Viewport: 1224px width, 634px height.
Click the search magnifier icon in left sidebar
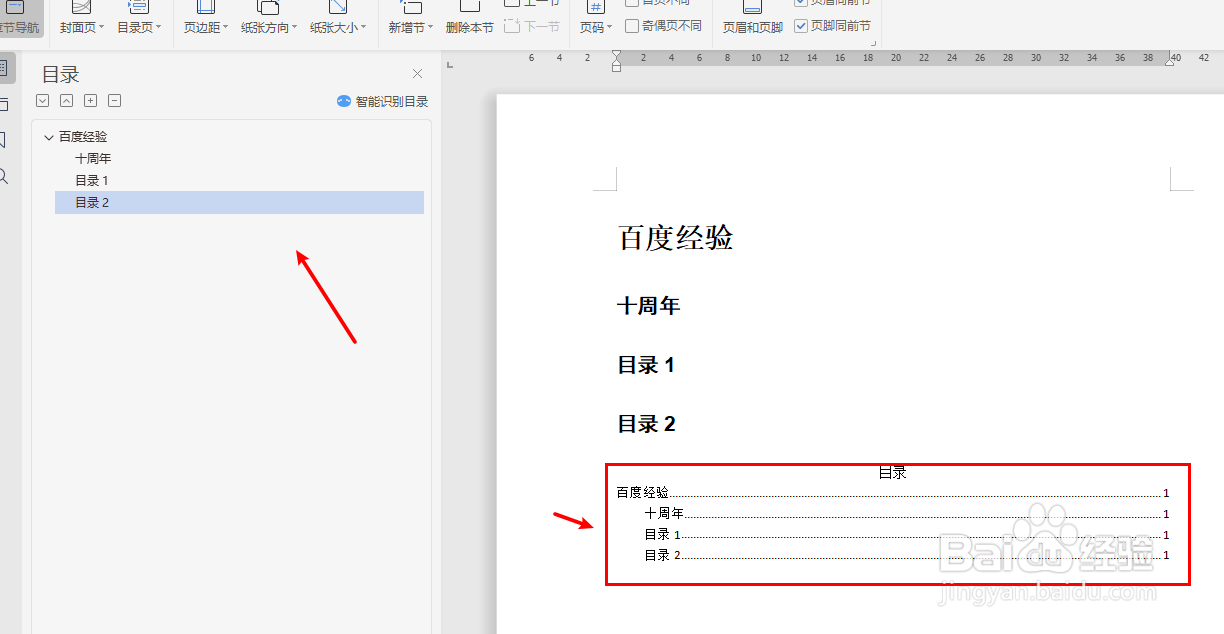coord(4,176)
